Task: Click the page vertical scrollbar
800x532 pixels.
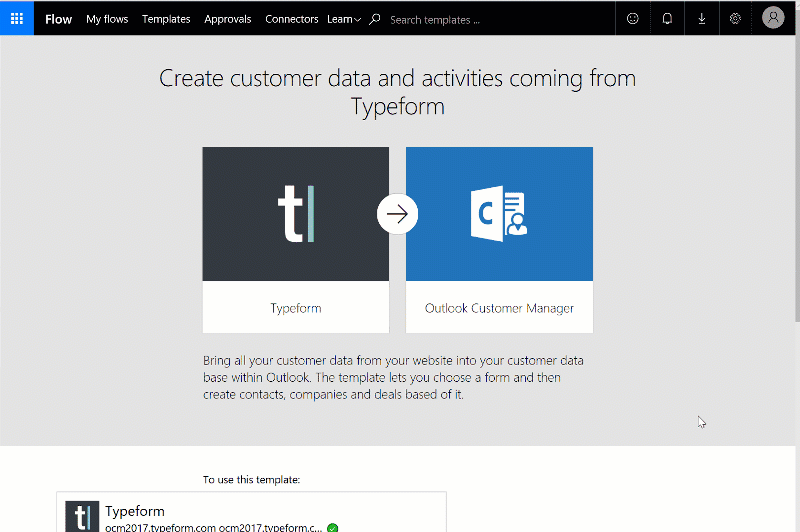Action: tap(797, 179)
